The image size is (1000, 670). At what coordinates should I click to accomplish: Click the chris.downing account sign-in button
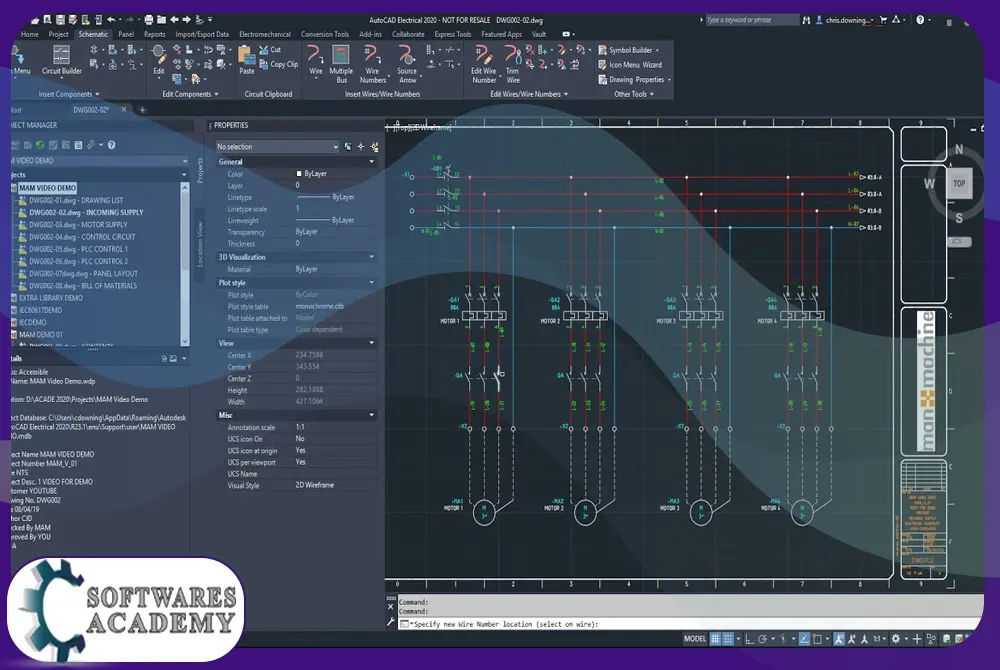pos(844,20)
